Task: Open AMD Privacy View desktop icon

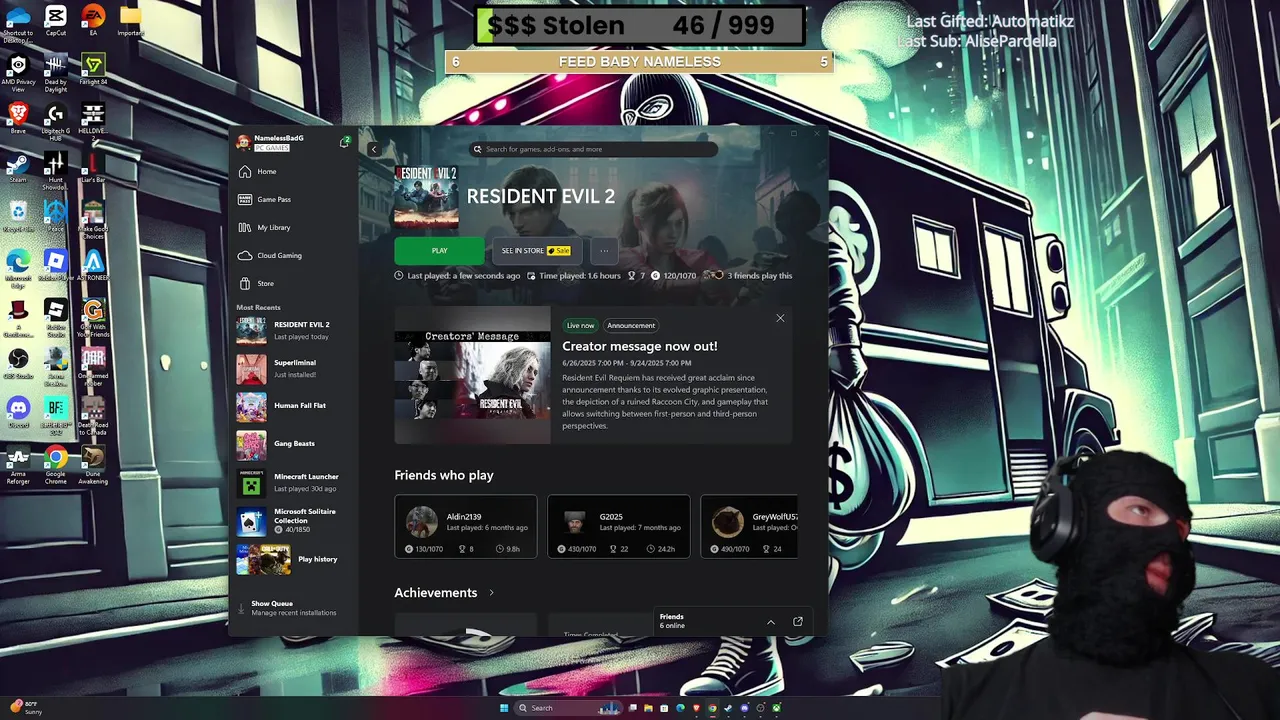Action: pyautogui.click(x=18, y=73)
